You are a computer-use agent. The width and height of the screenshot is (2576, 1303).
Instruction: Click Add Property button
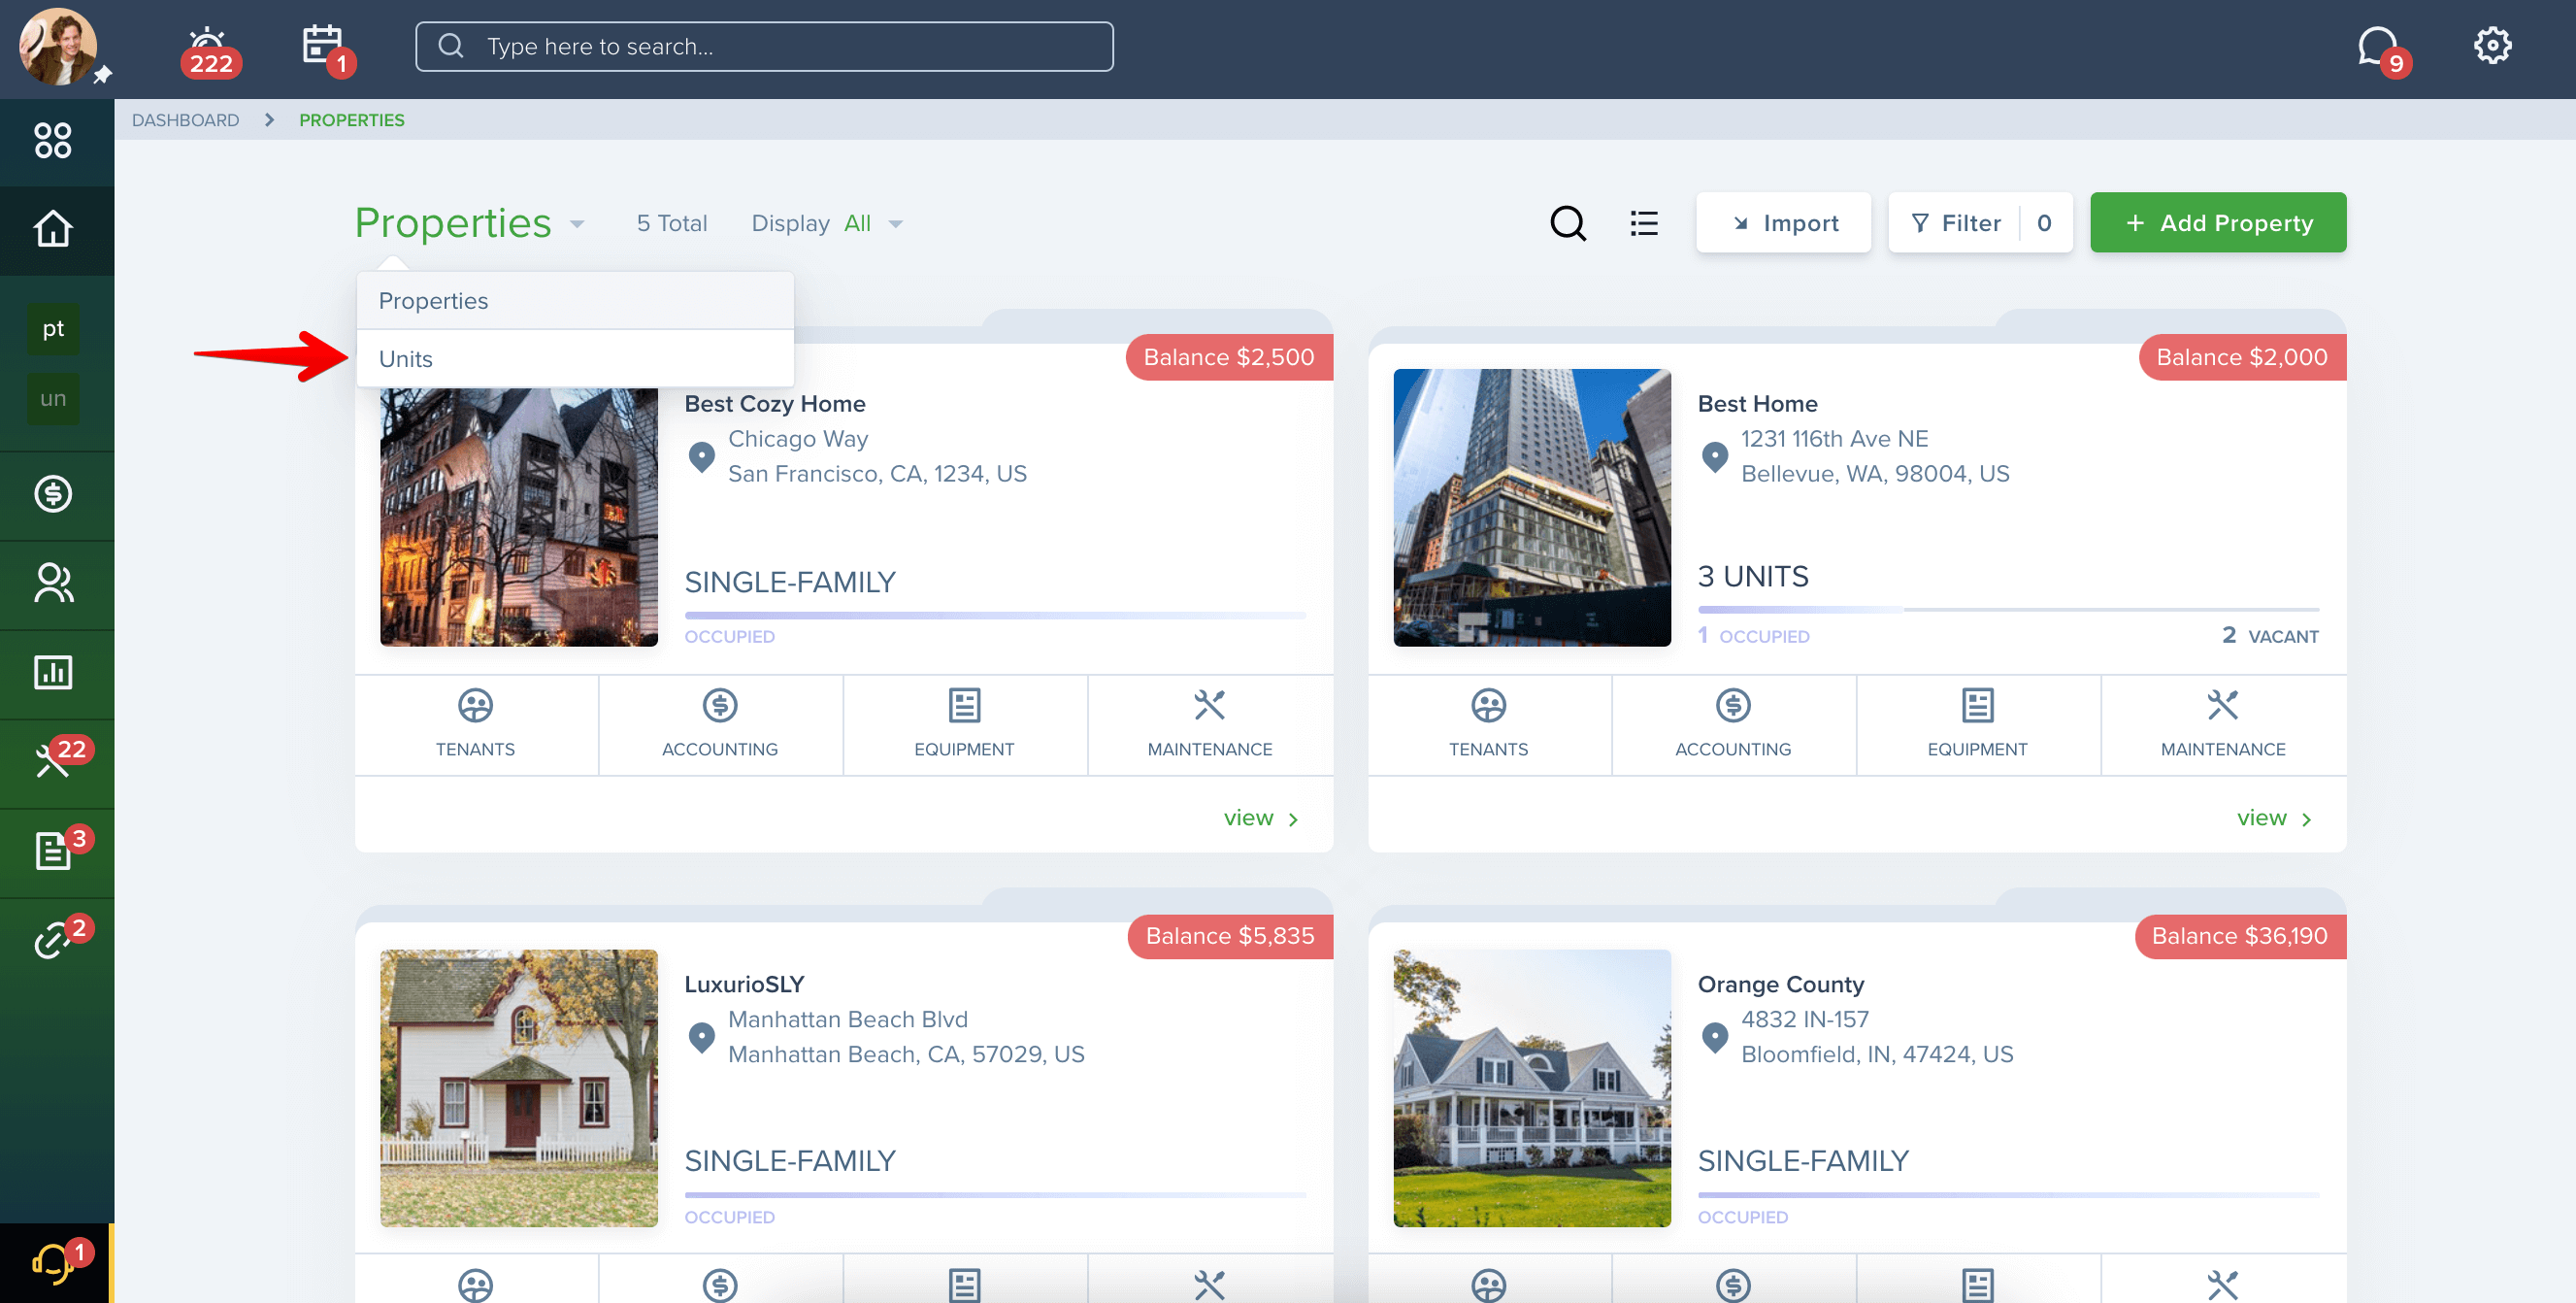point(2217,222)
